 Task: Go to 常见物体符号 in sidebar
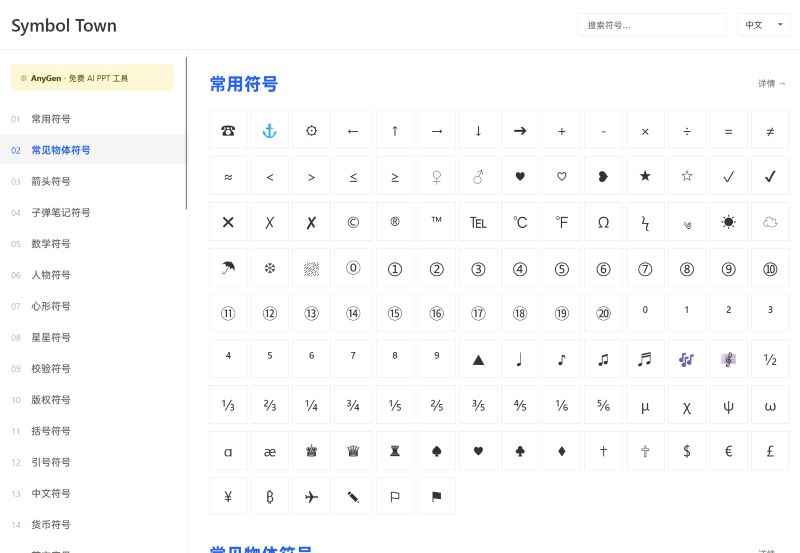(x=93, y=150)
